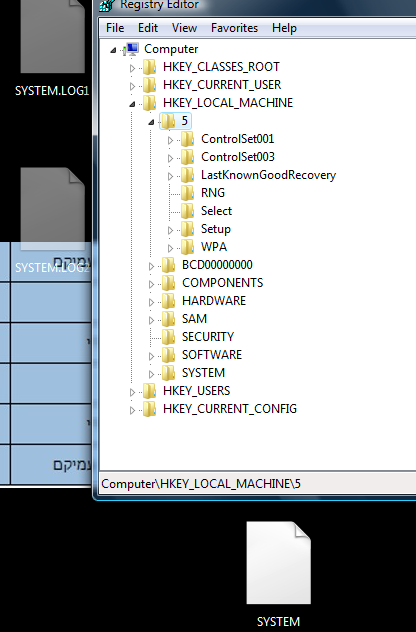Select the SYSTEM.LOG1 desktop file icon
This screenshot has height=632, width=416.
tap(53, 36)
